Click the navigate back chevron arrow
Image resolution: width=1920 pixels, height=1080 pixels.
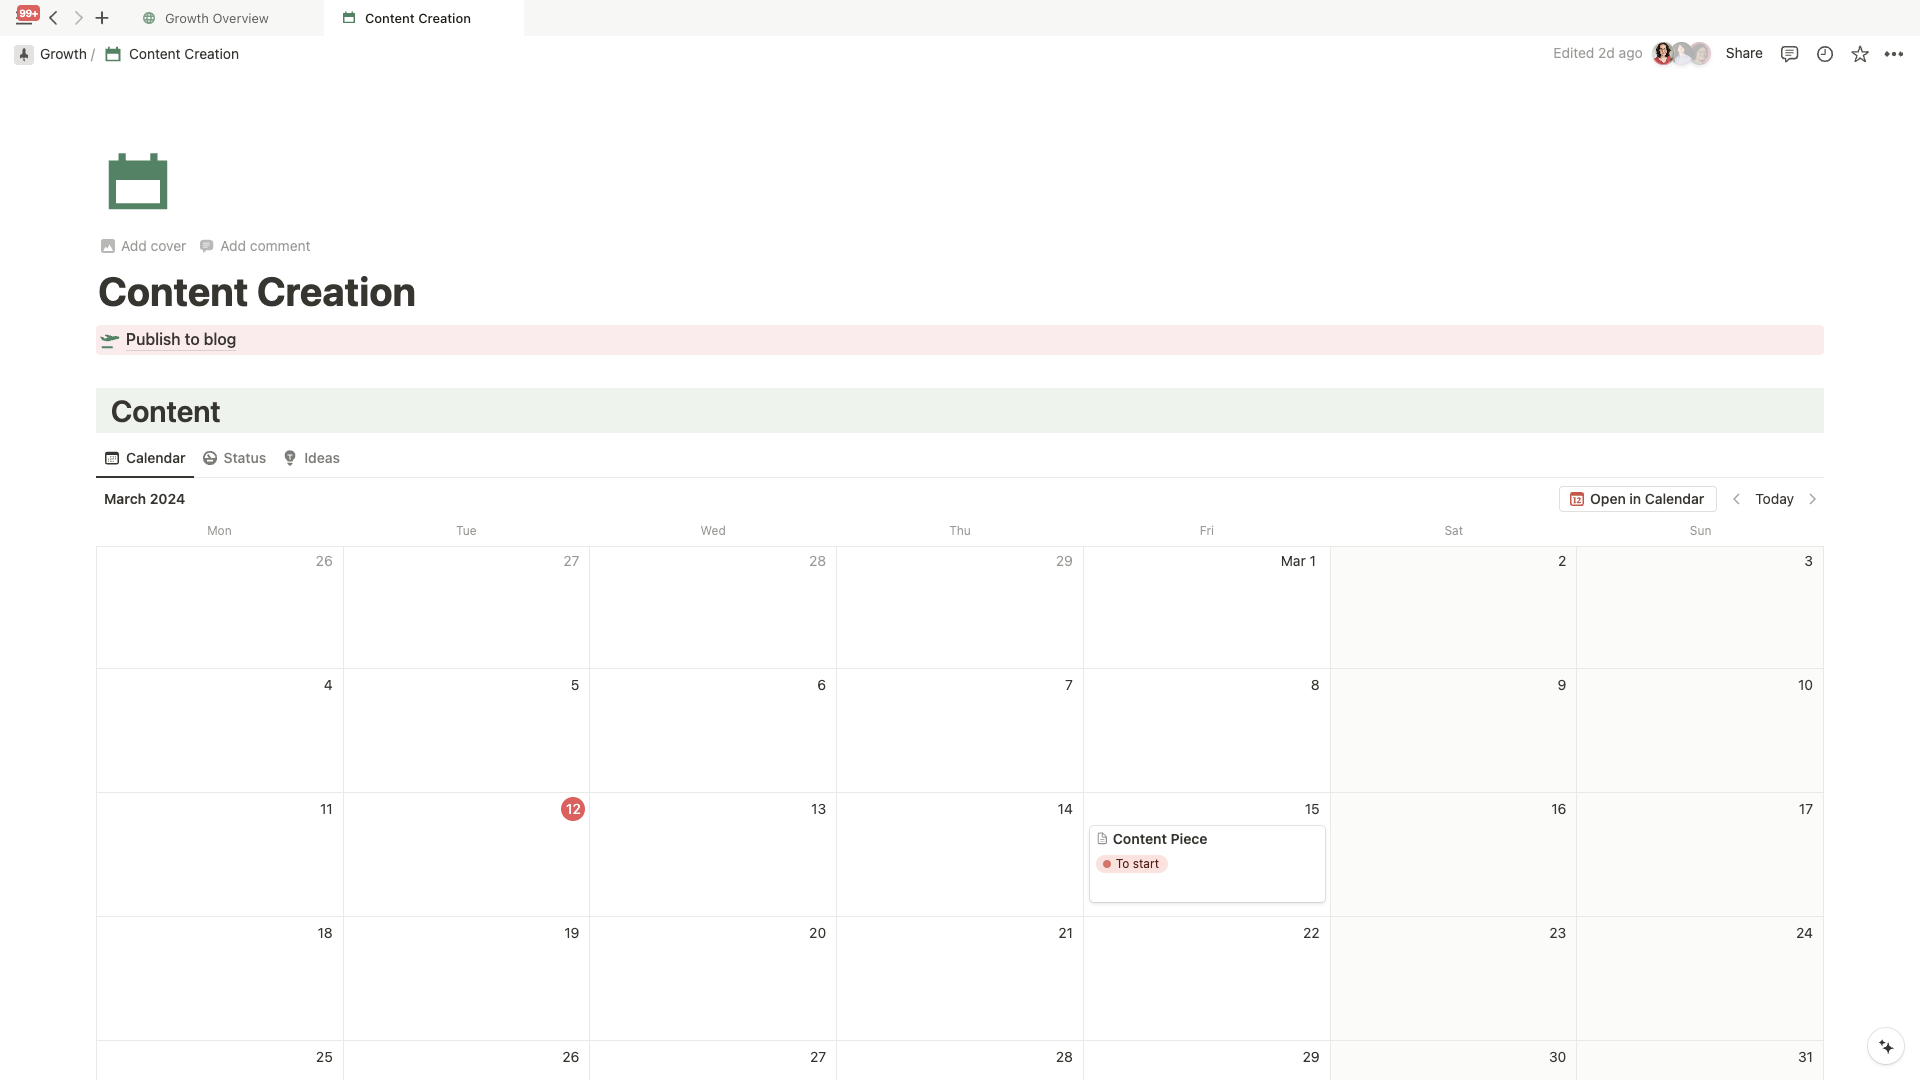pyautogui.click(x=54, y=17)
